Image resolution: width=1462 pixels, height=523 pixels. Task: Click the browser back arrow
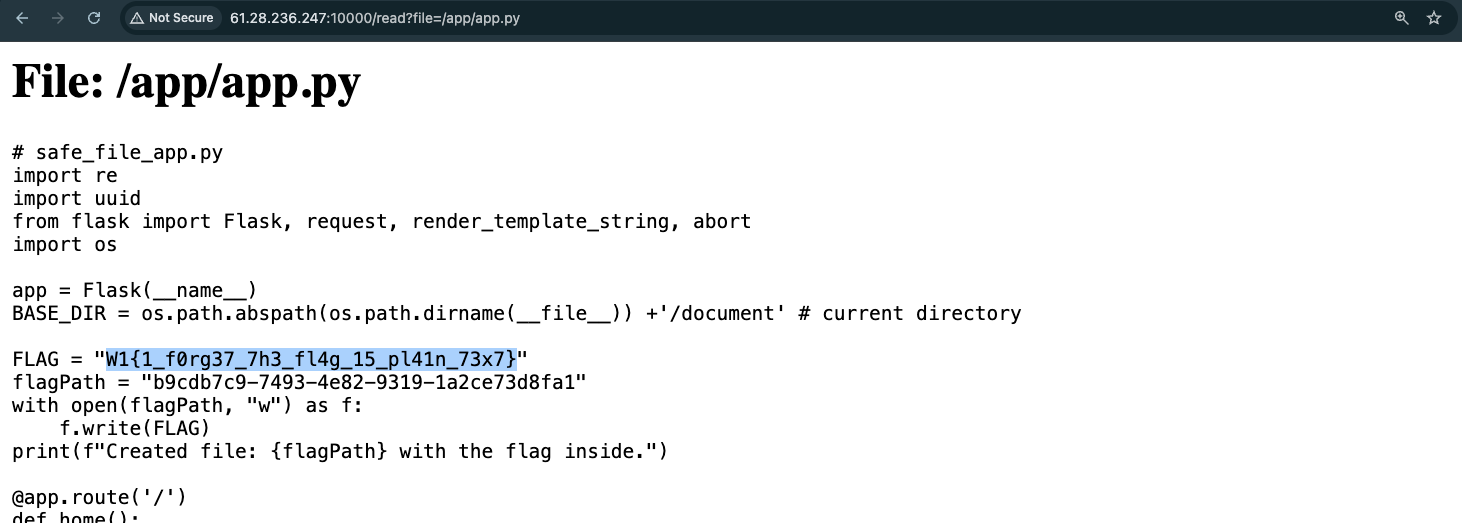(22, 18)
